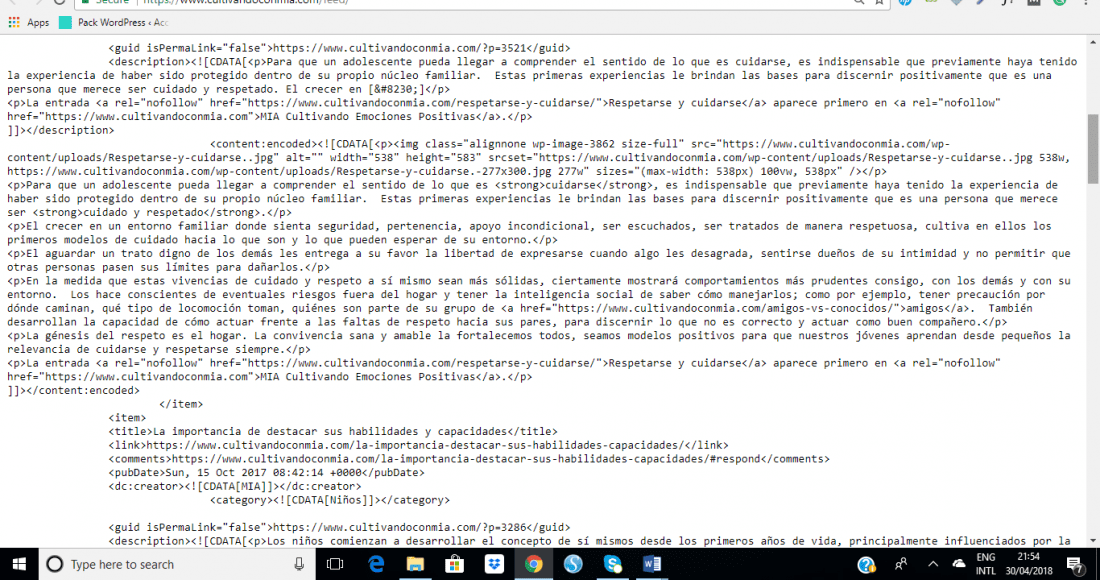1100x580 pixels.
Task: Click the title 'La importancia de destacar sus habilidades'
Action: point(333,431)
